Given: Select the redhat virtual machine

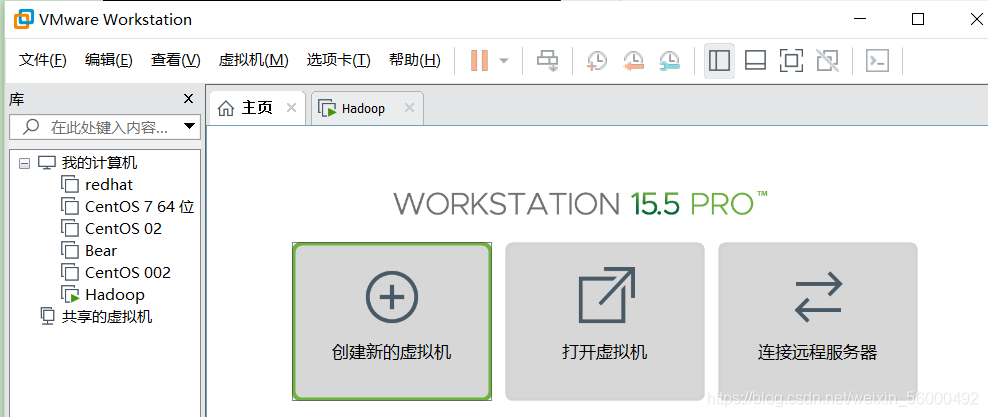Looking at the screenshot, I should tap(108, 185).
